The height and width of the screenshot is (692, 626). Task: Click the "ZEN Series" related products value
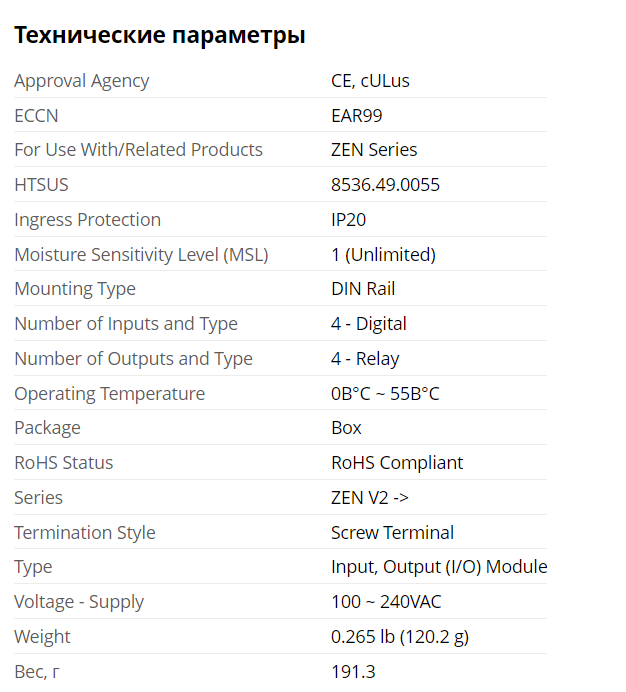(x=374, y=150)
